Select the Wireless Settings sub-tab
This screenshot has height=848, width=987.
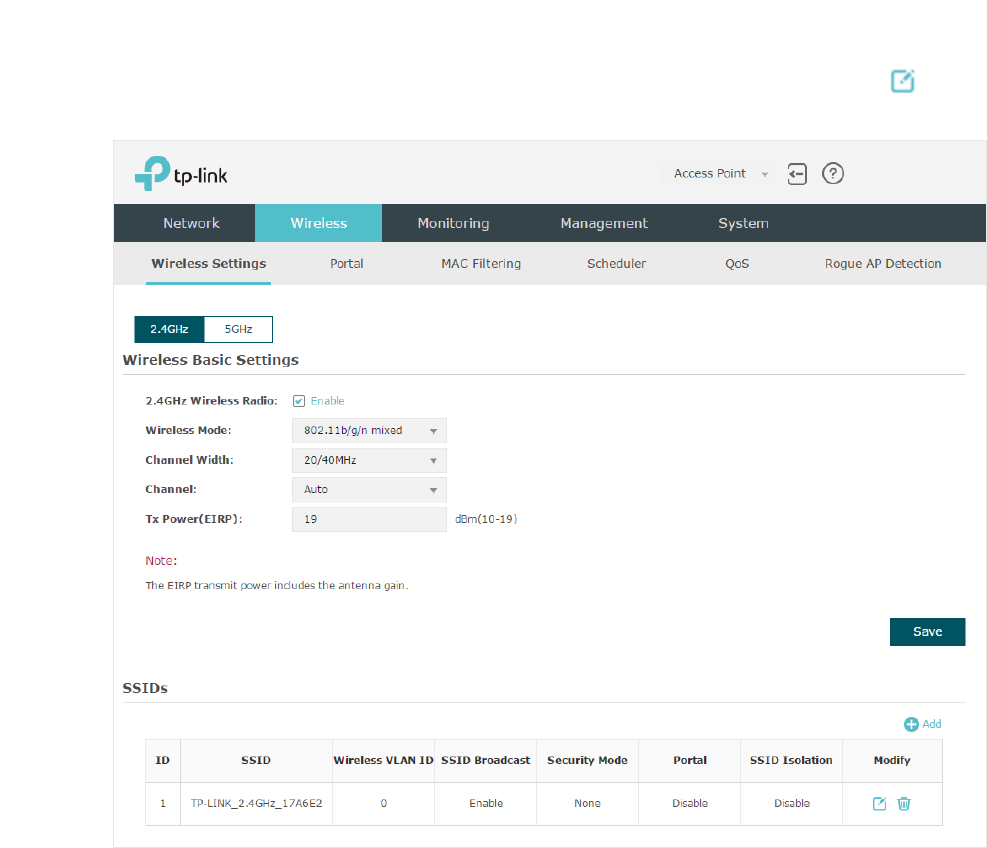click(208, 264)
